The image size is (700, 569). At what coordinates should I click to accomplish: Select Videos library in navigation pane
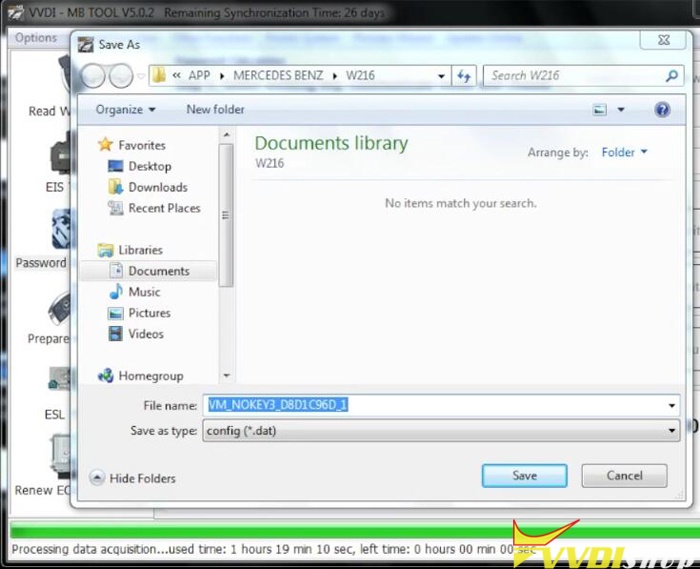click(146, 334)
